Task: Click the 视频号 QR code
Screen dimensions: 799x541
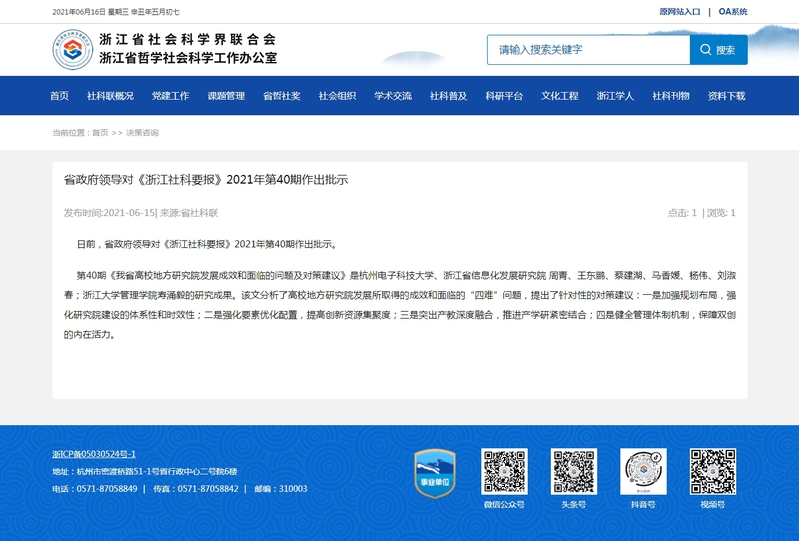Action: 712,471
